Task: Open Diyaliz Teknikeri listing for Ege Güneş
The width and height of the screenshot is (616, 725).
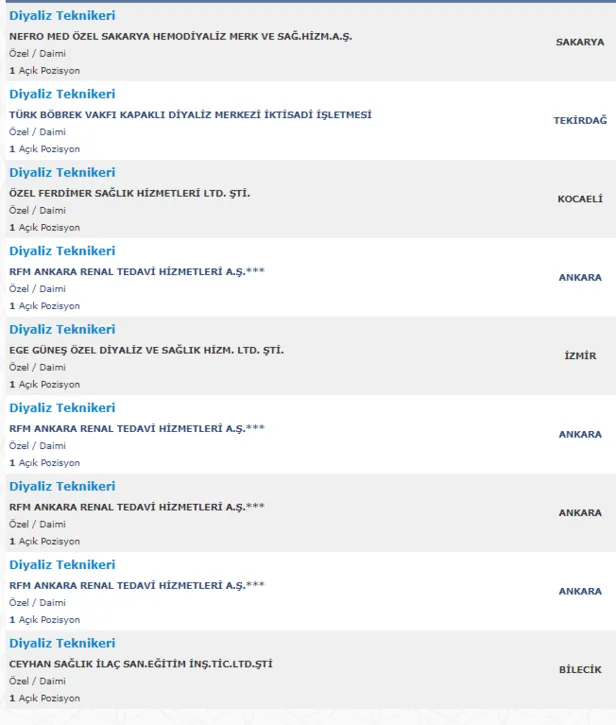Action: (x=62, y=329)
